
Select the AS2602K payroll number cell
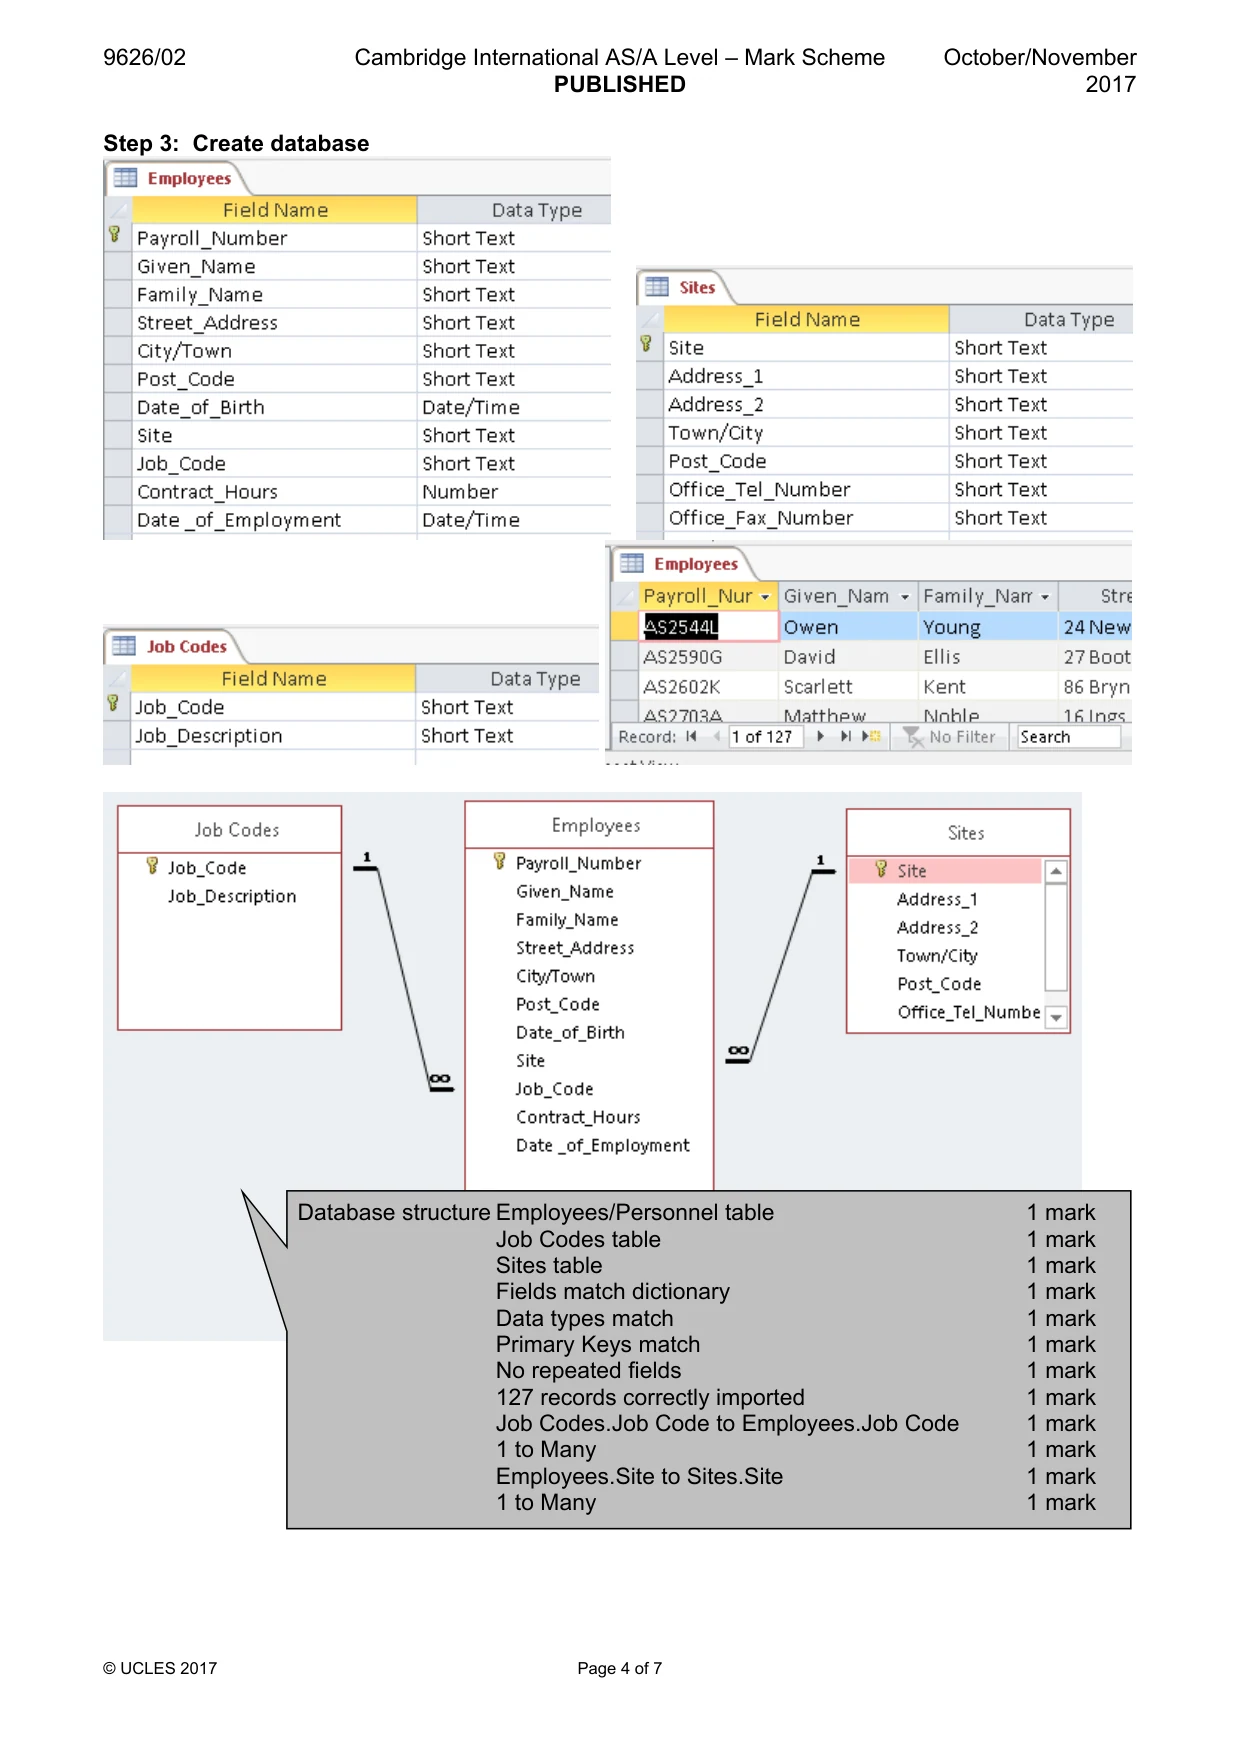(709, 687)
